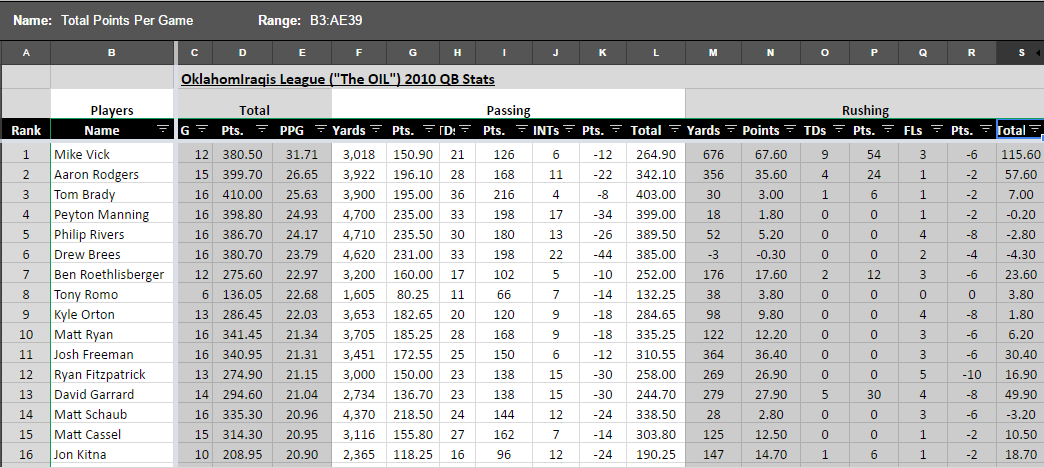The width and height of the screenshot is (1044, 468).
Task: Select Drew Brees' rushing yards -3
Action: (713, 254)
